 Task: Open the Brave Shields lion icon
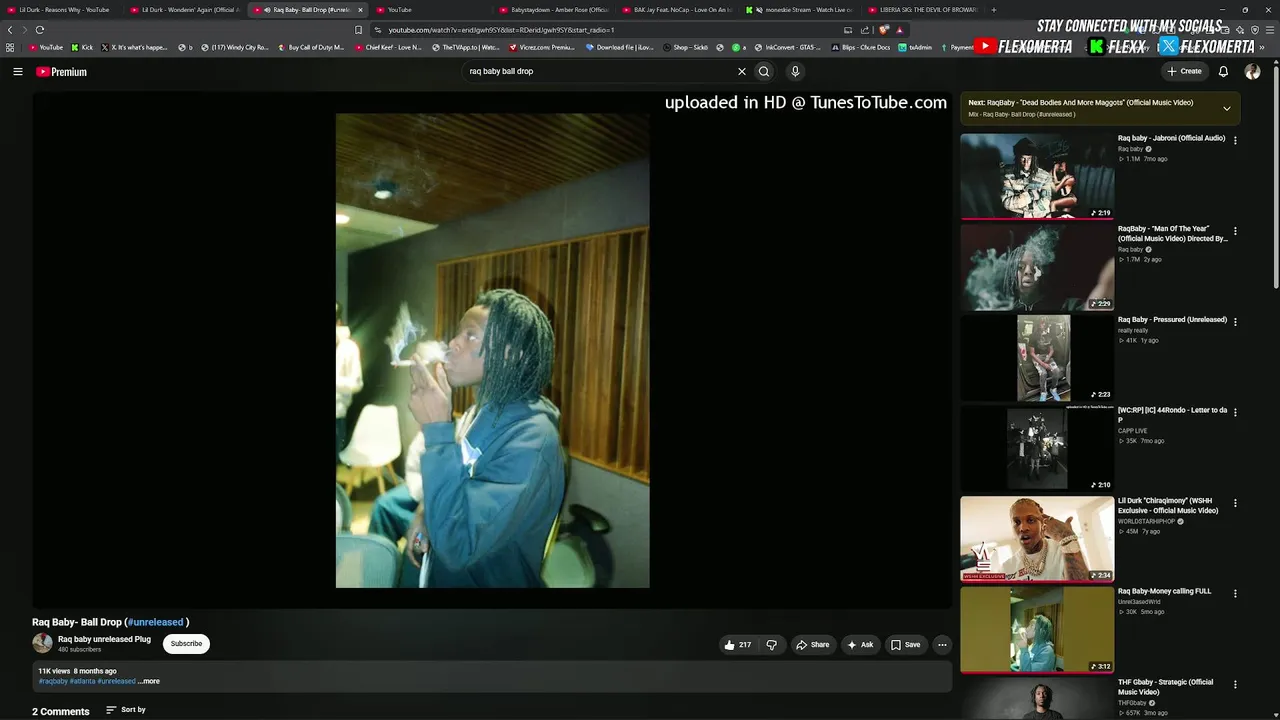click(884, 30)
